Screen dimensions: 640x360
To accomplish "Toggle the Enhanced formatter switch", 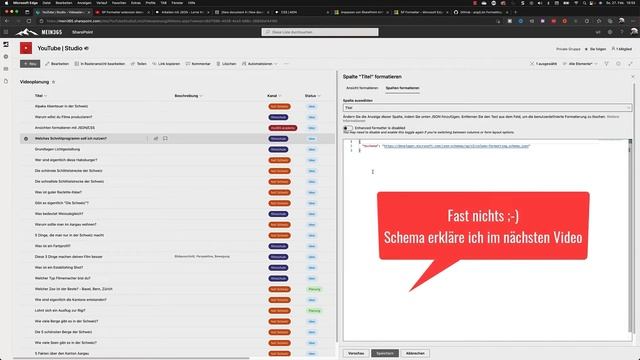I will (x=348, y=128).
